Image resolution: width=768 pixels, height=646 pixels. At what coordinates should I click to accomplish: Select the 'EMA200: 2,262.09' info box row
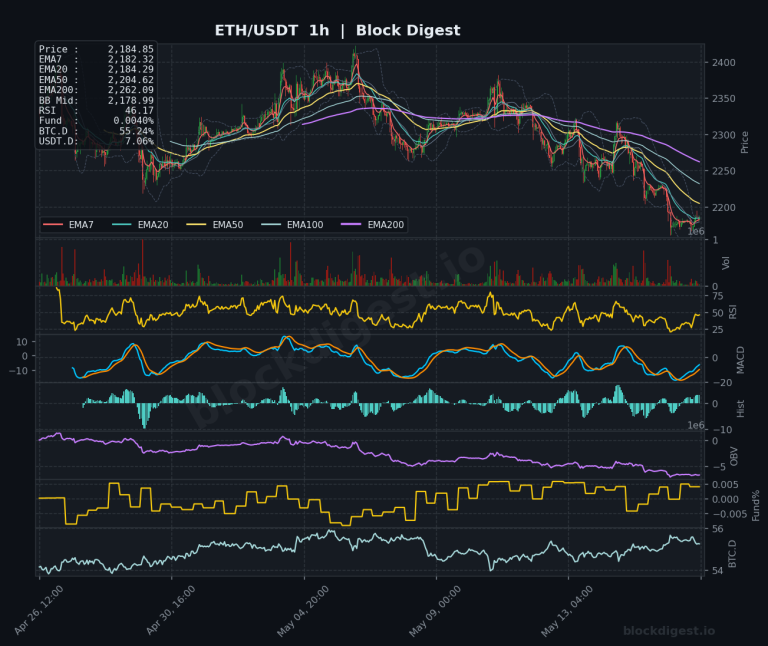(x=96, y=90)
